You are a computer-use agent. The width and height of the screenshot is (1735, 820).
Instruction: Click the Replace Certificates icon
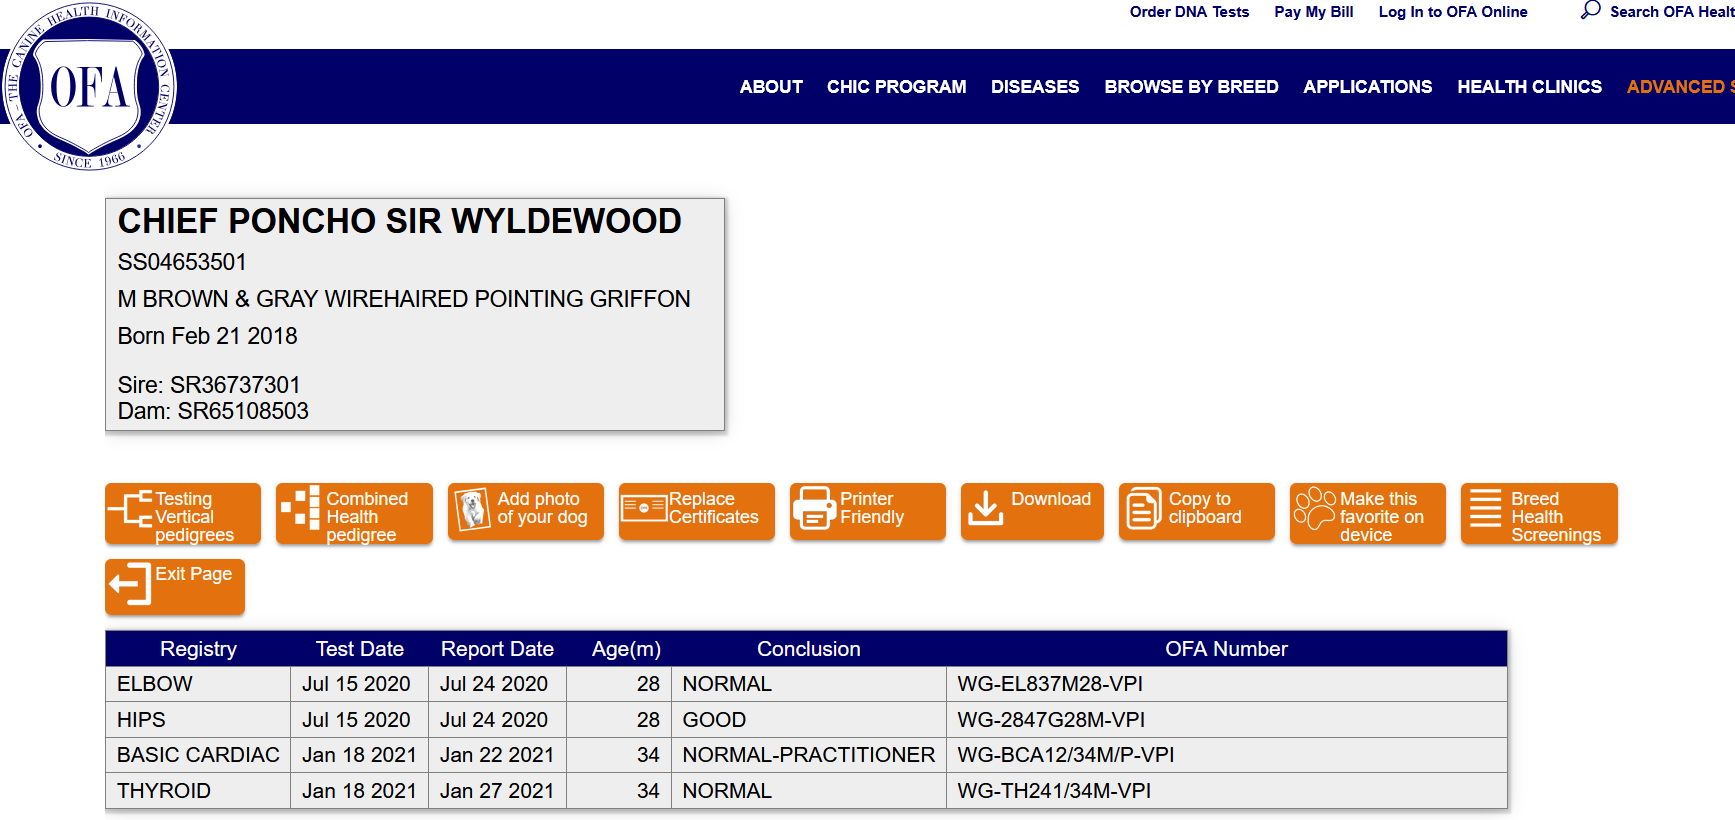click(643, 508)
